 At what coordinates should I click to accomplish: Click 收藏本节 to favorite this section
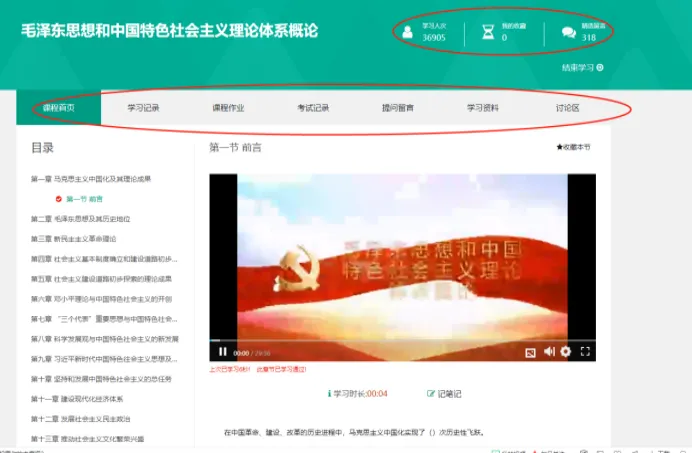[x=573, y=147]
